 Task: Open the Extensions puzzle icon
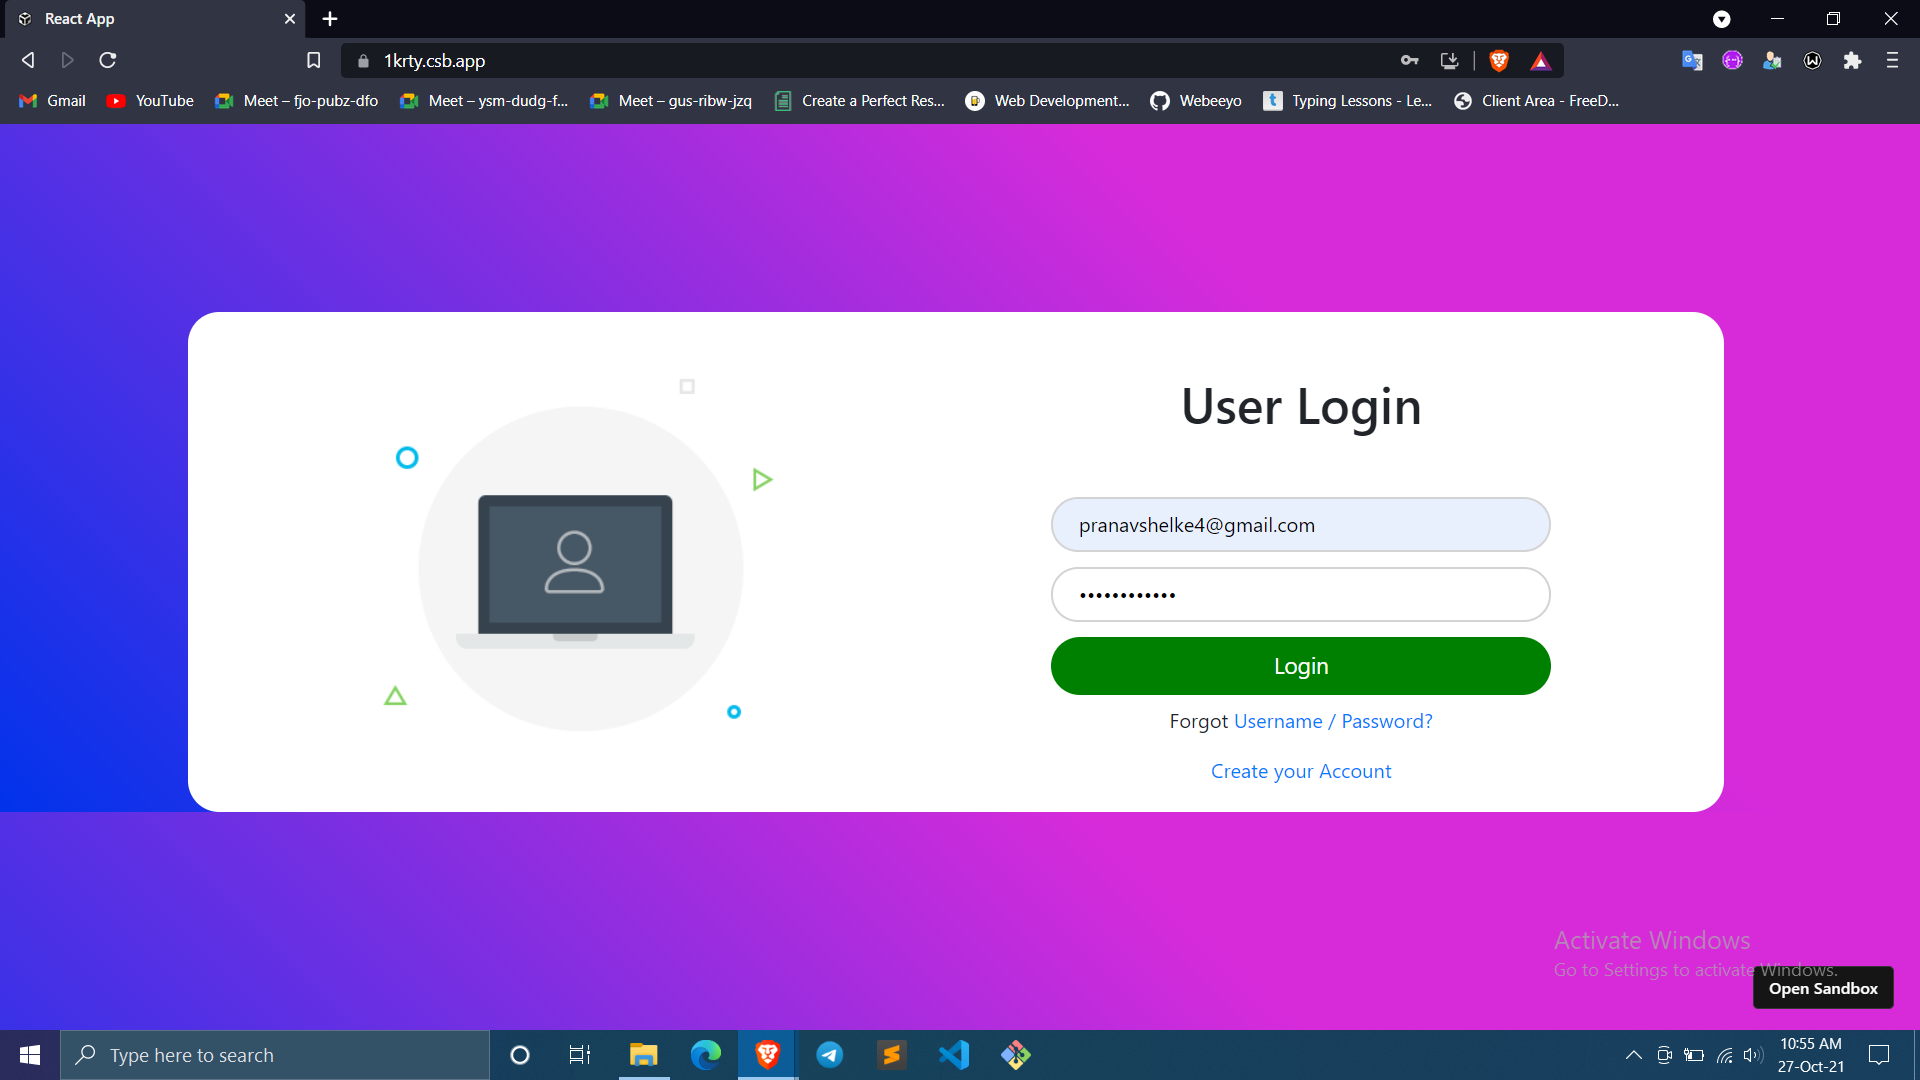1852,61
